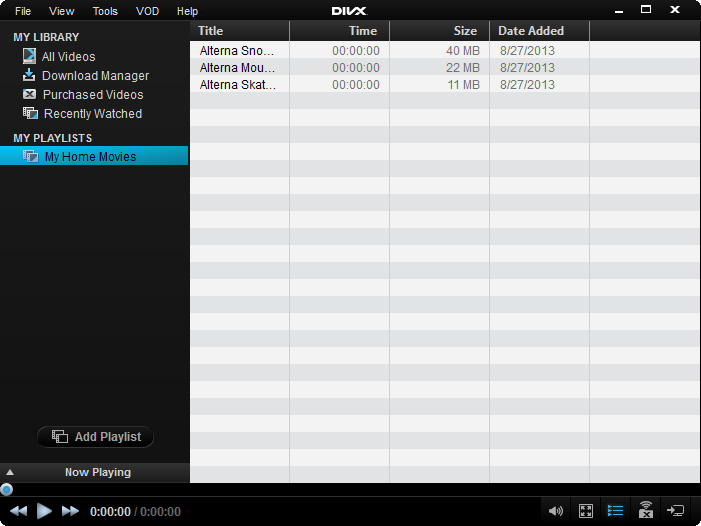701x526 pixels.
Task: Show Purchased Videos list
Action: (93, 95)
